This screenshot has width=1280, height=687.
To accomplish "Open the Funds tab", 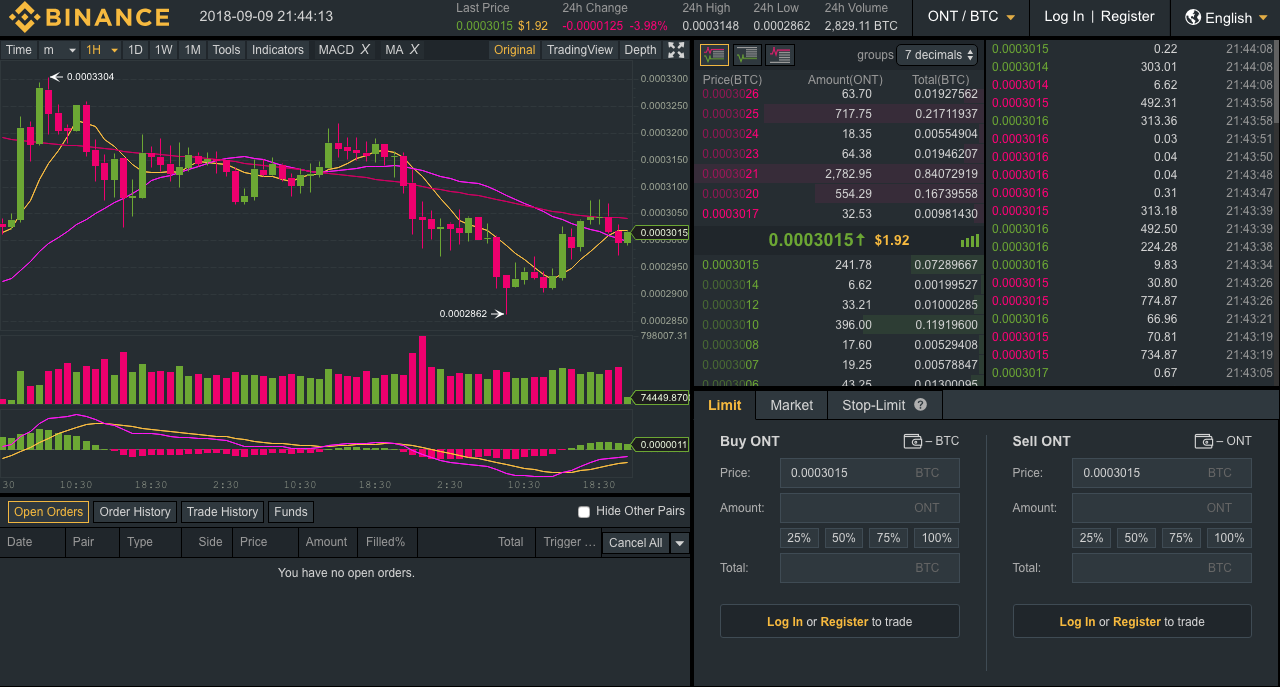I will [291, 512].
